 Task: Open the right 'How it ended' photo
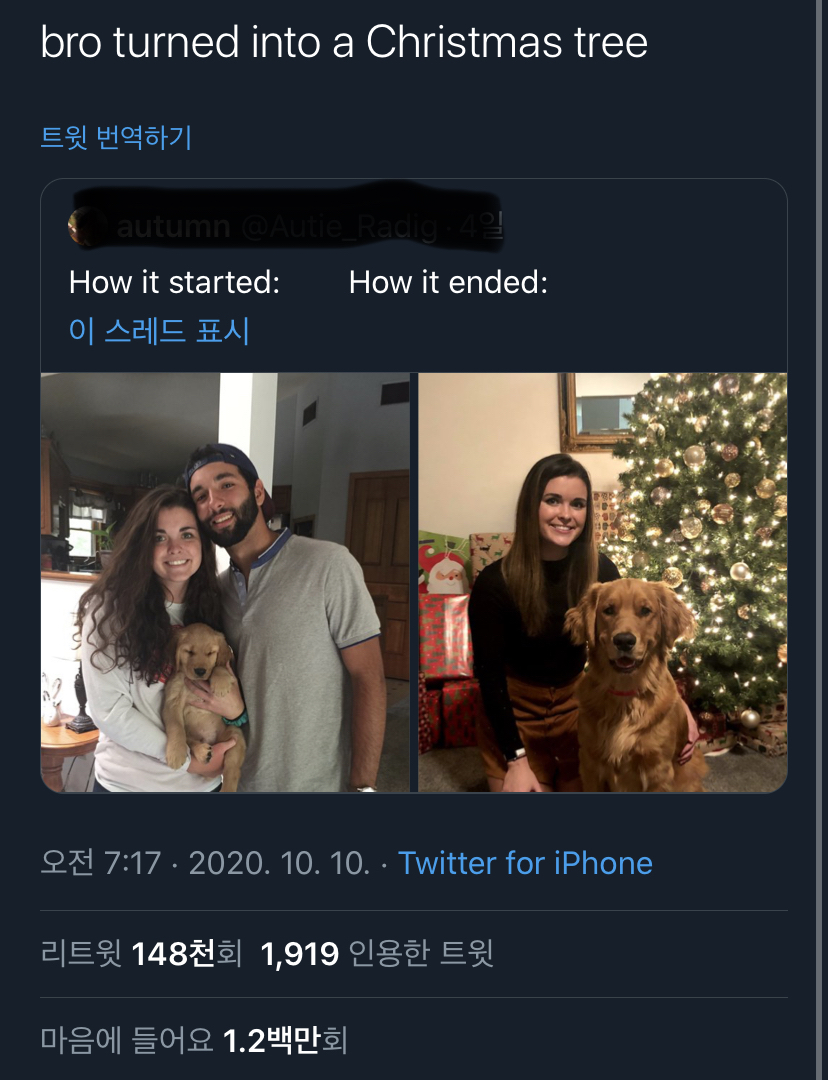(x=602, y=582)
